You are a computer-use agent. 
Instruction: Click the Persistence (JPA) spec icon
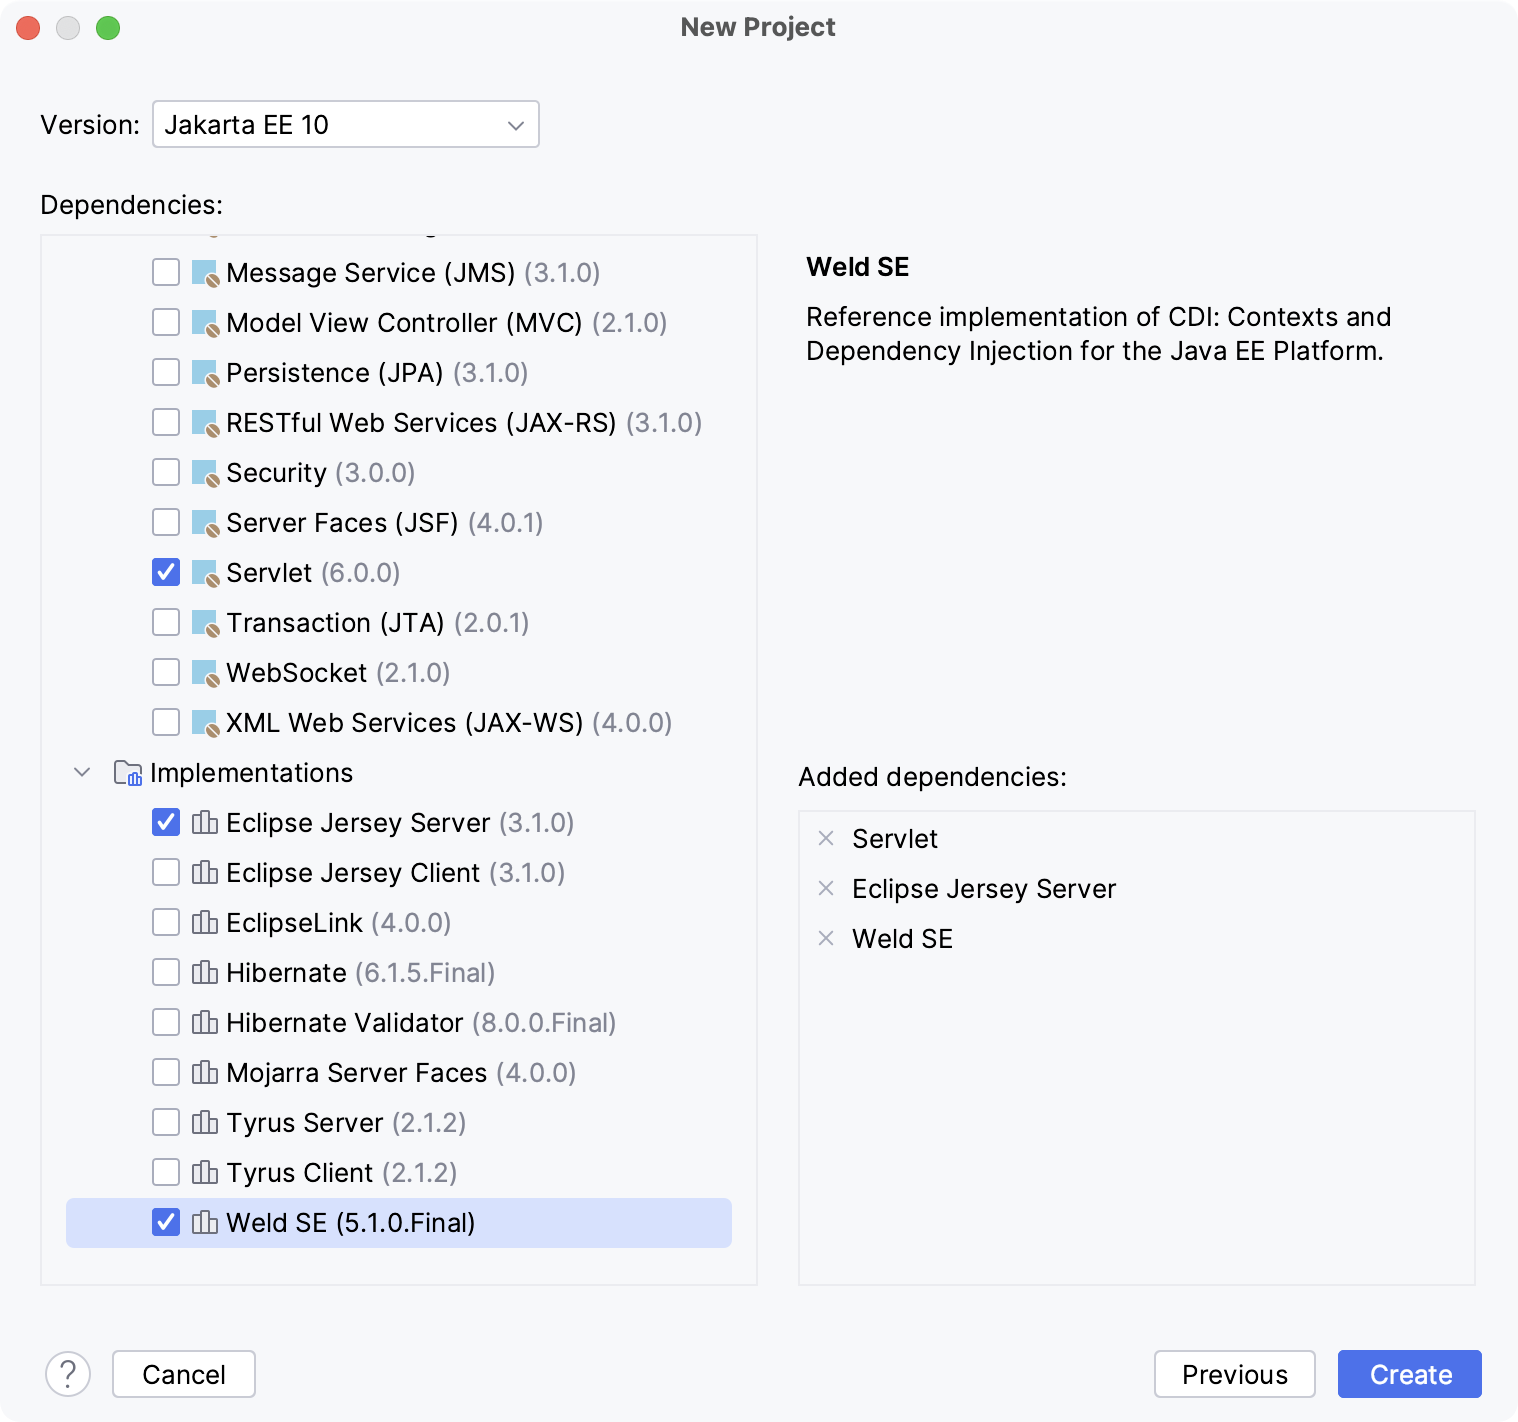[205, 373]
